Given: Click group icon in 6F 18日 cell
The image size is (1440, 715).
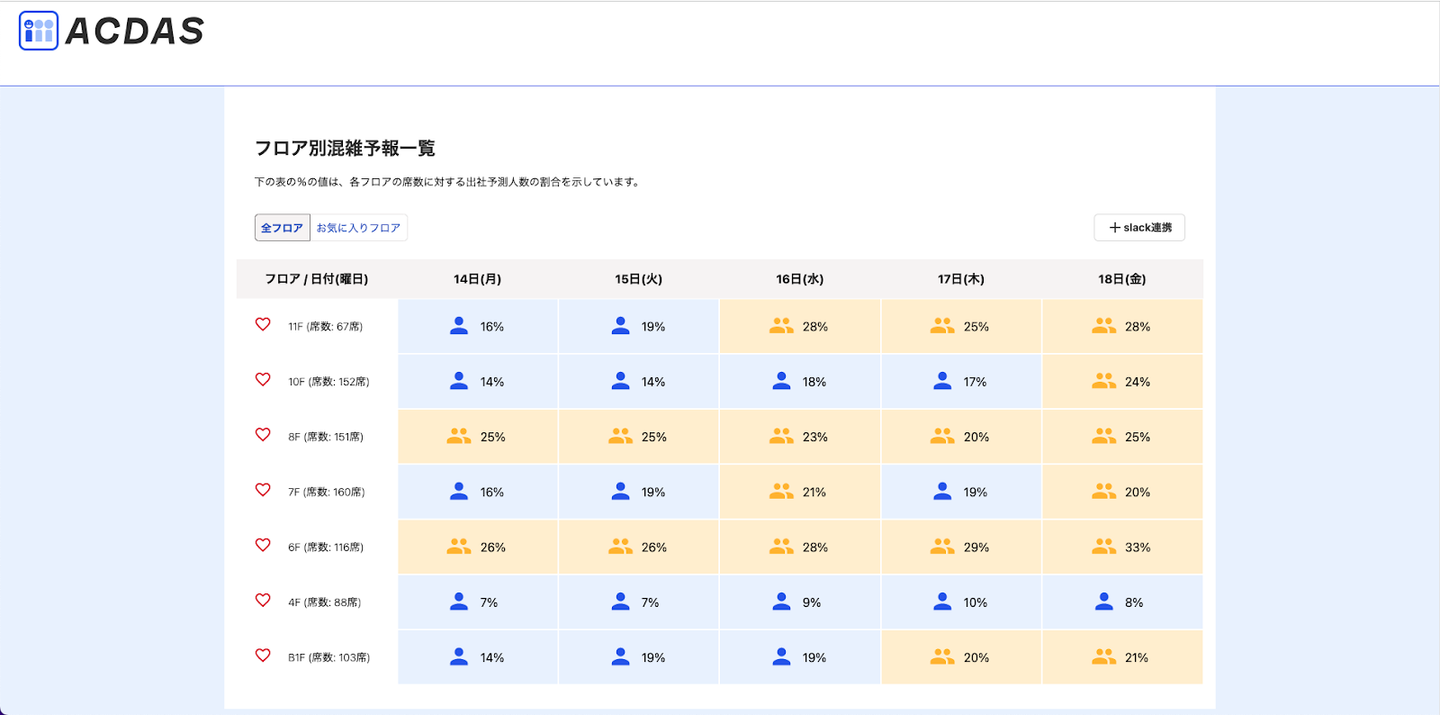Looking at the screenshot, I should point(1104,547).
